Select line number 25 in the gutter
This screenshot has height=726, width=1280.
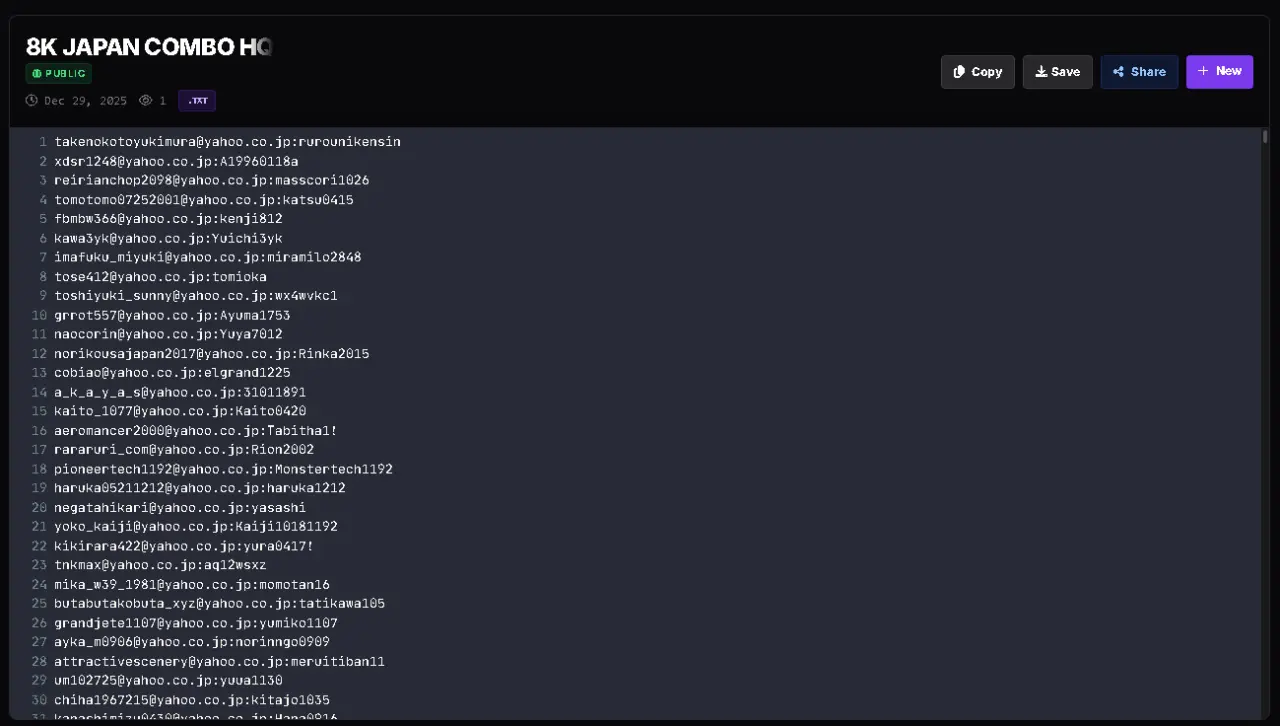pos(39,604)
